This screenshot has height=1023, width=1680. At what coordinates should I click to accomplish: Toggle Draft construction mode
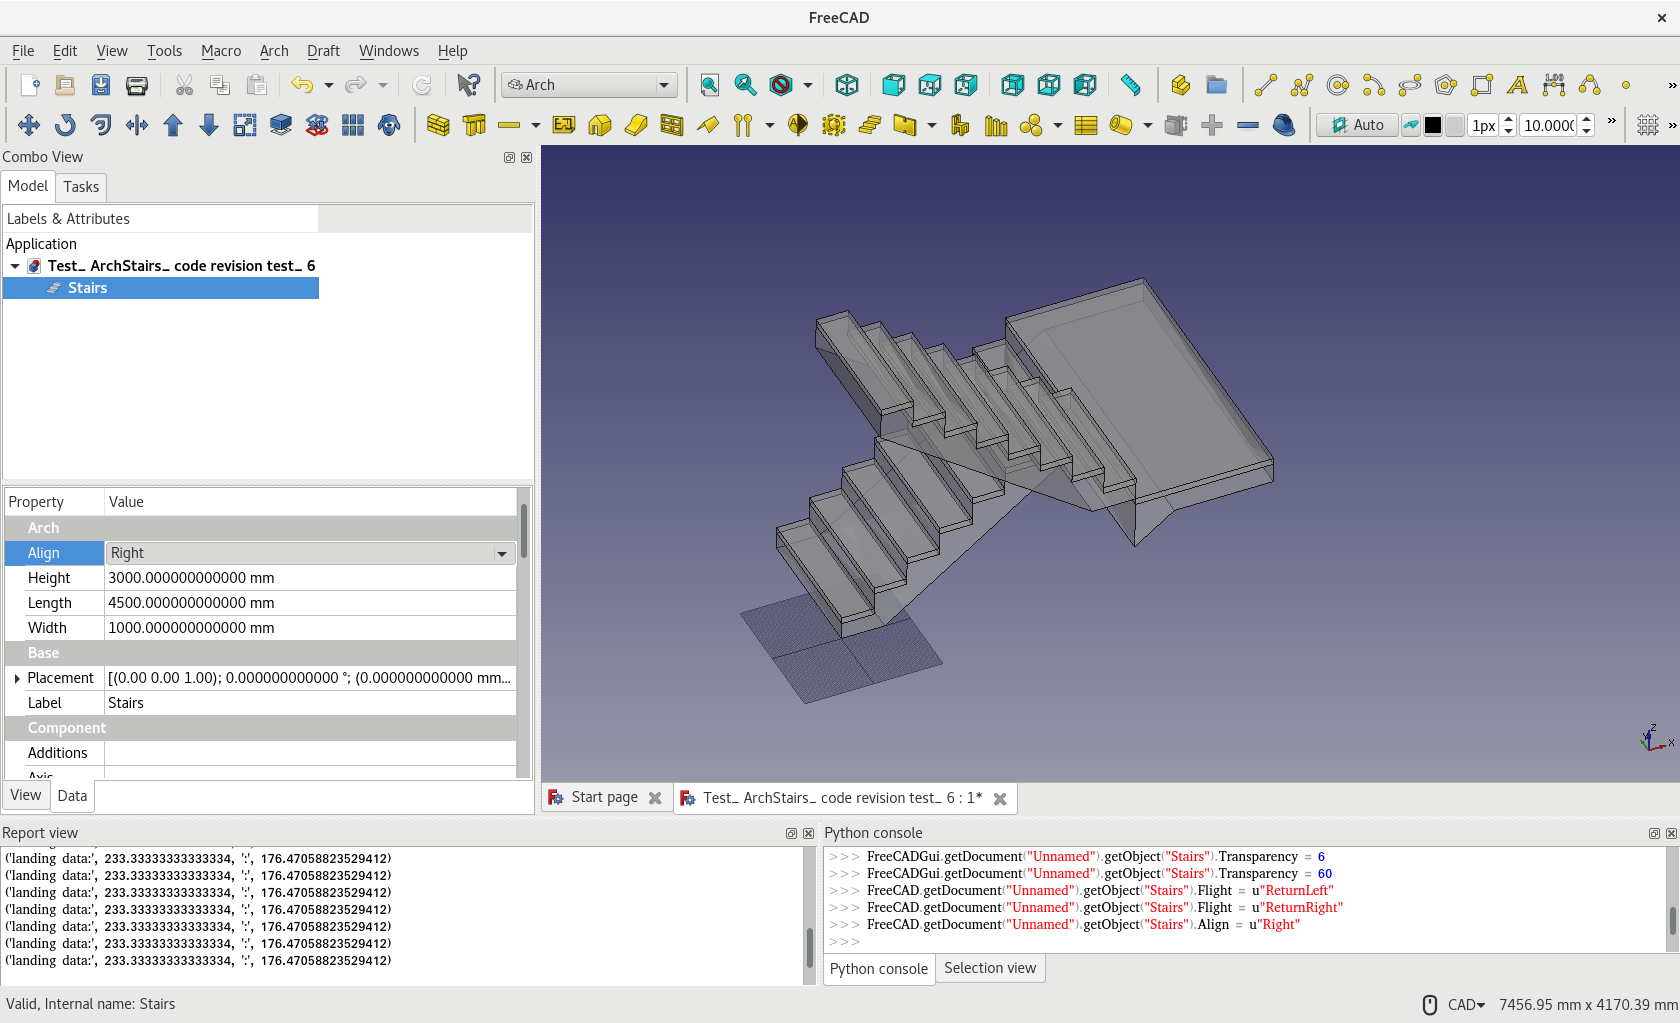point(1411,125)
